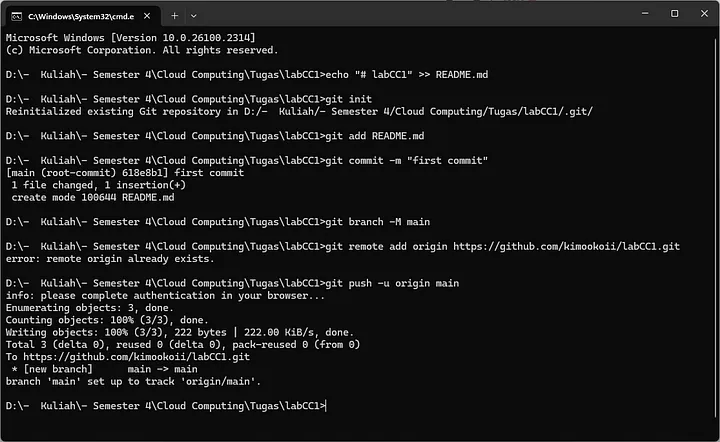Open a new terminal tab
This screenshot has height=442, width=720.
174,14
